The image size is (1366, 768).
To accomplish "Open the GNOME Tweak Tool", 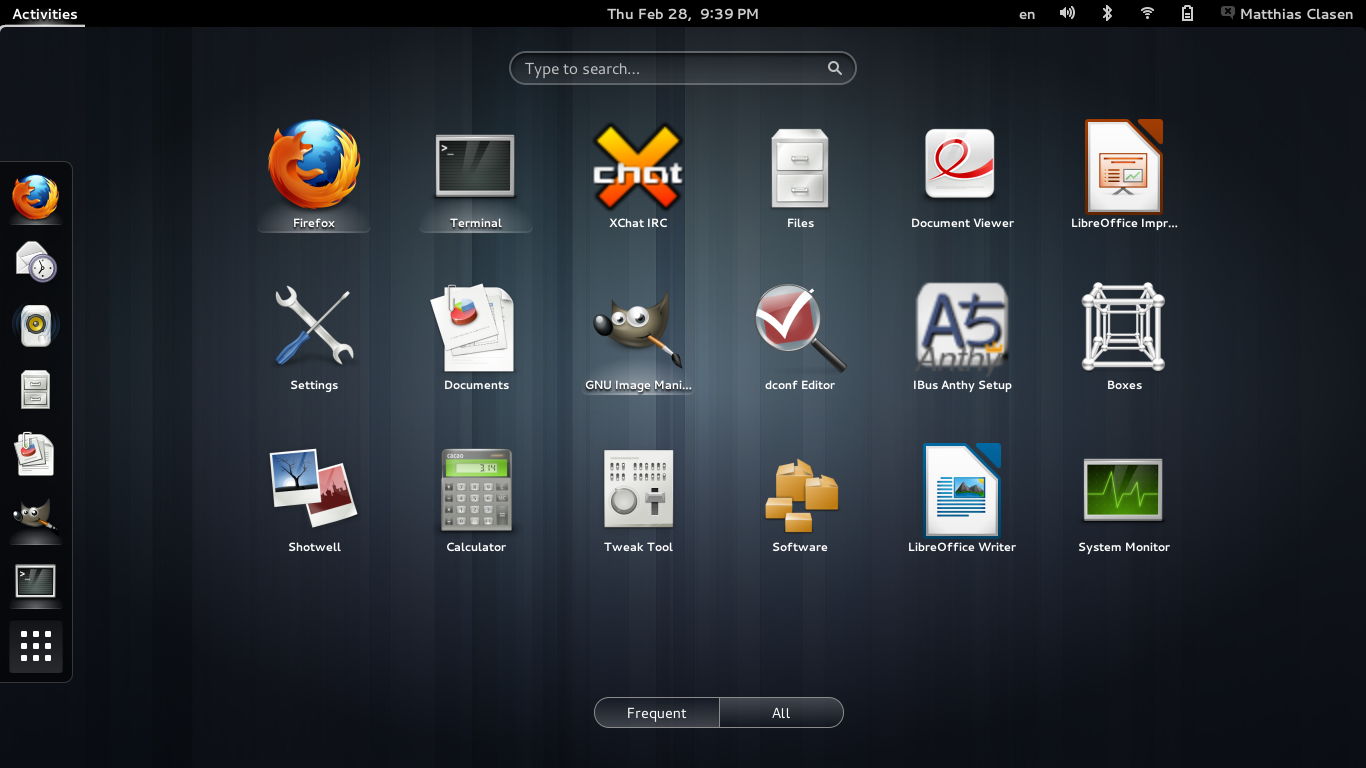I will tap(638, 490).
